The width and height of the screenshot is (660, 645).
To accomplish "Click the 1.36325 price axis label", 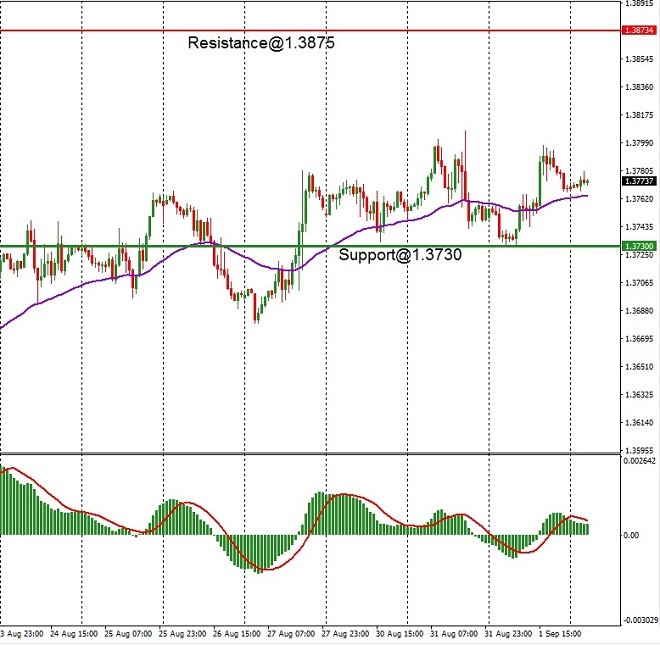I will pyautogui.click(x=639, y=394).
